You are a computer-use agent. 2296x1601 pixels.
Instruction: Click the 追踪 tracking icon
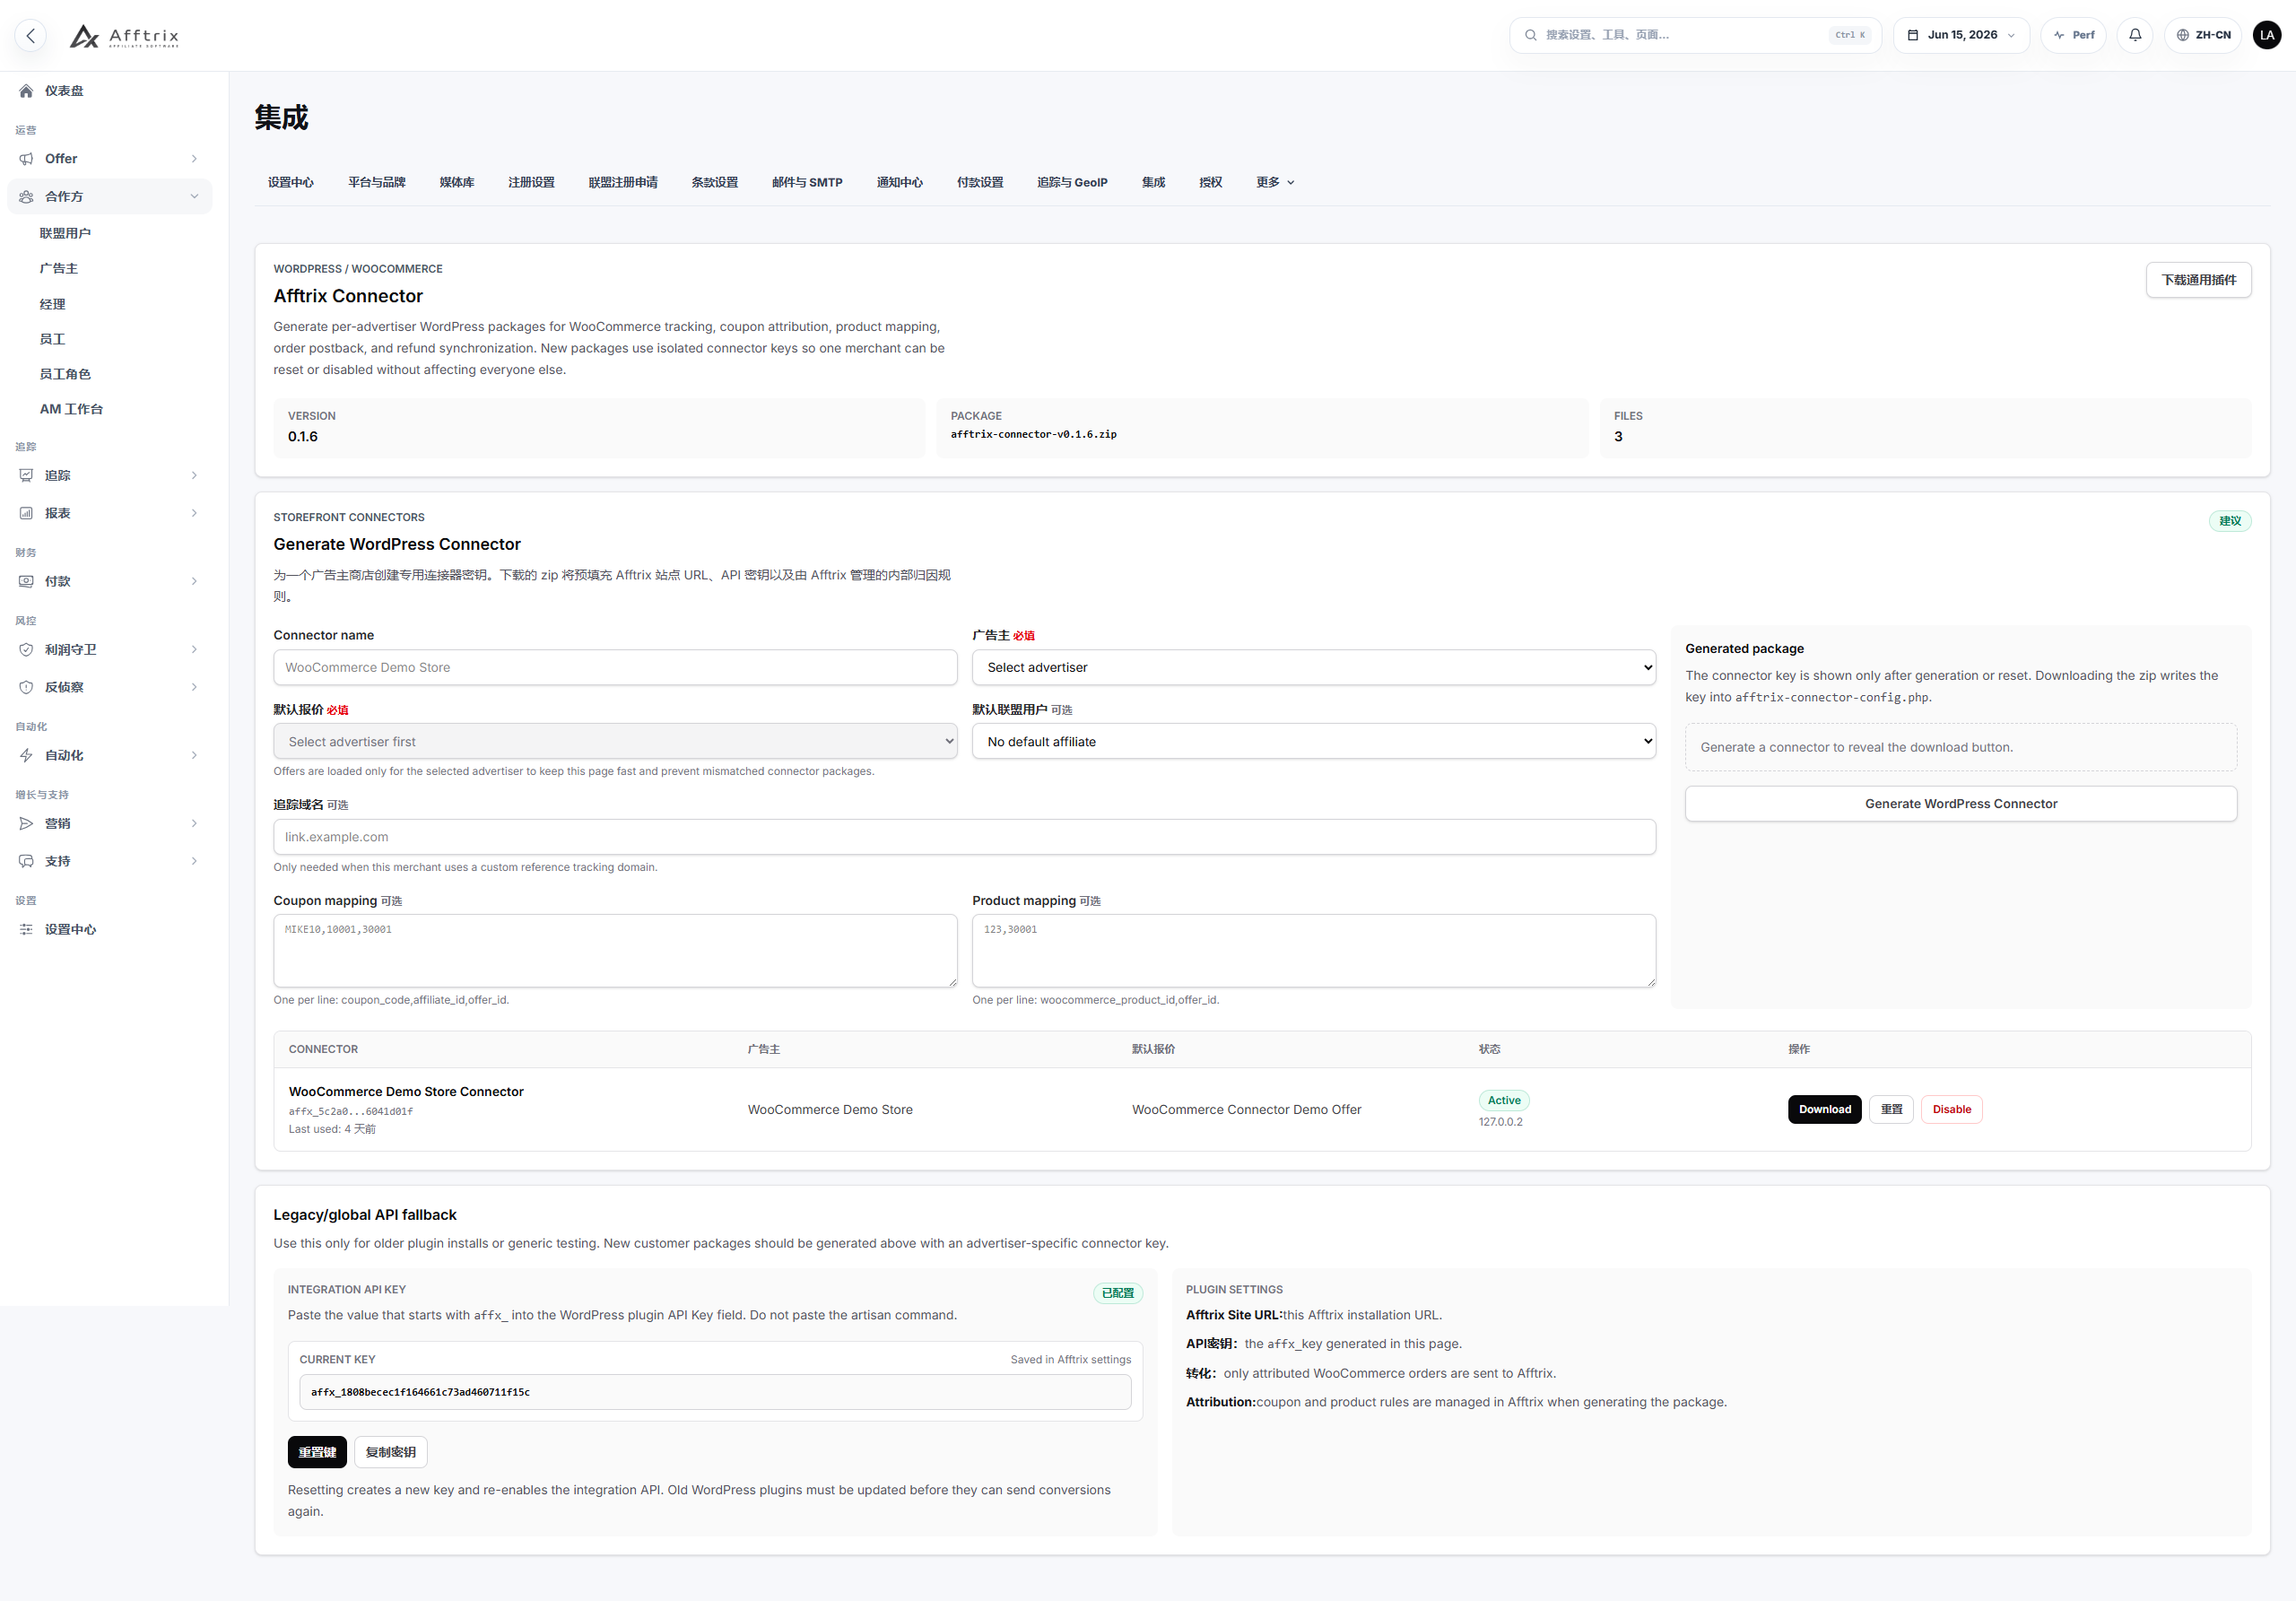pyautogui.click(x=26, y=476)
